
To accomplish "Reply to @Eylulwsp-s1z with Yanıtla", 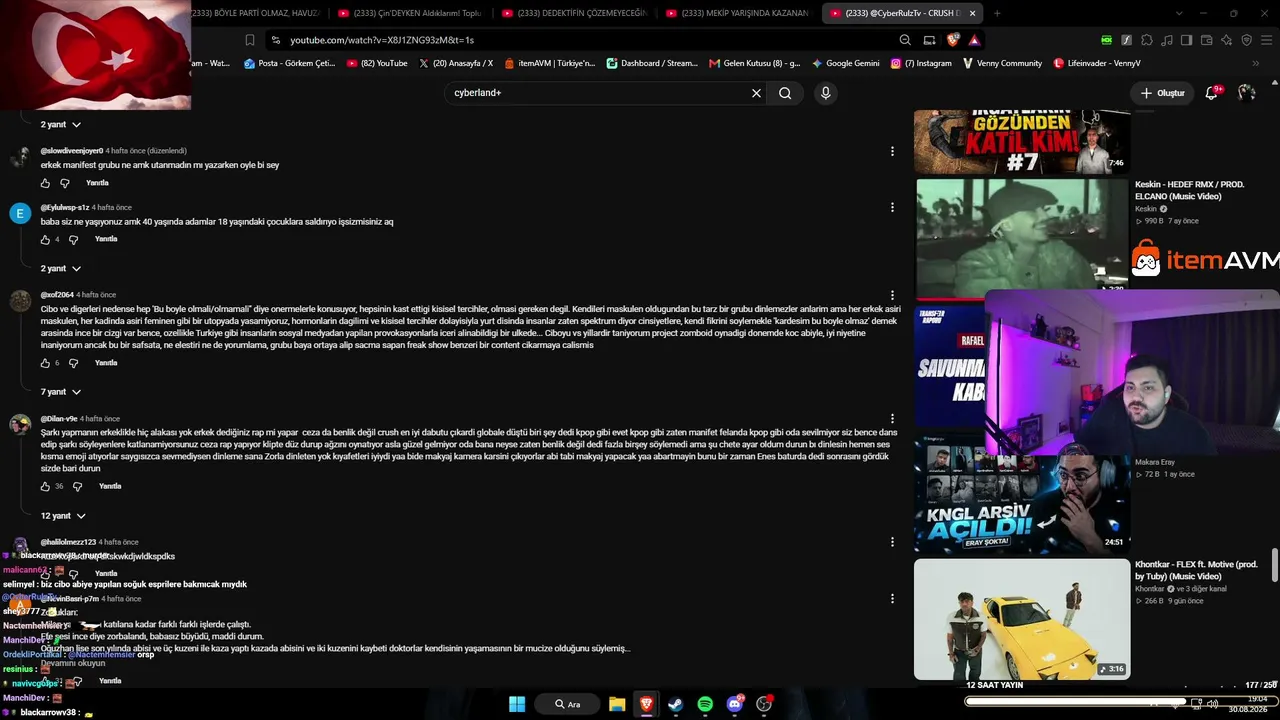I will click(106, 240).
